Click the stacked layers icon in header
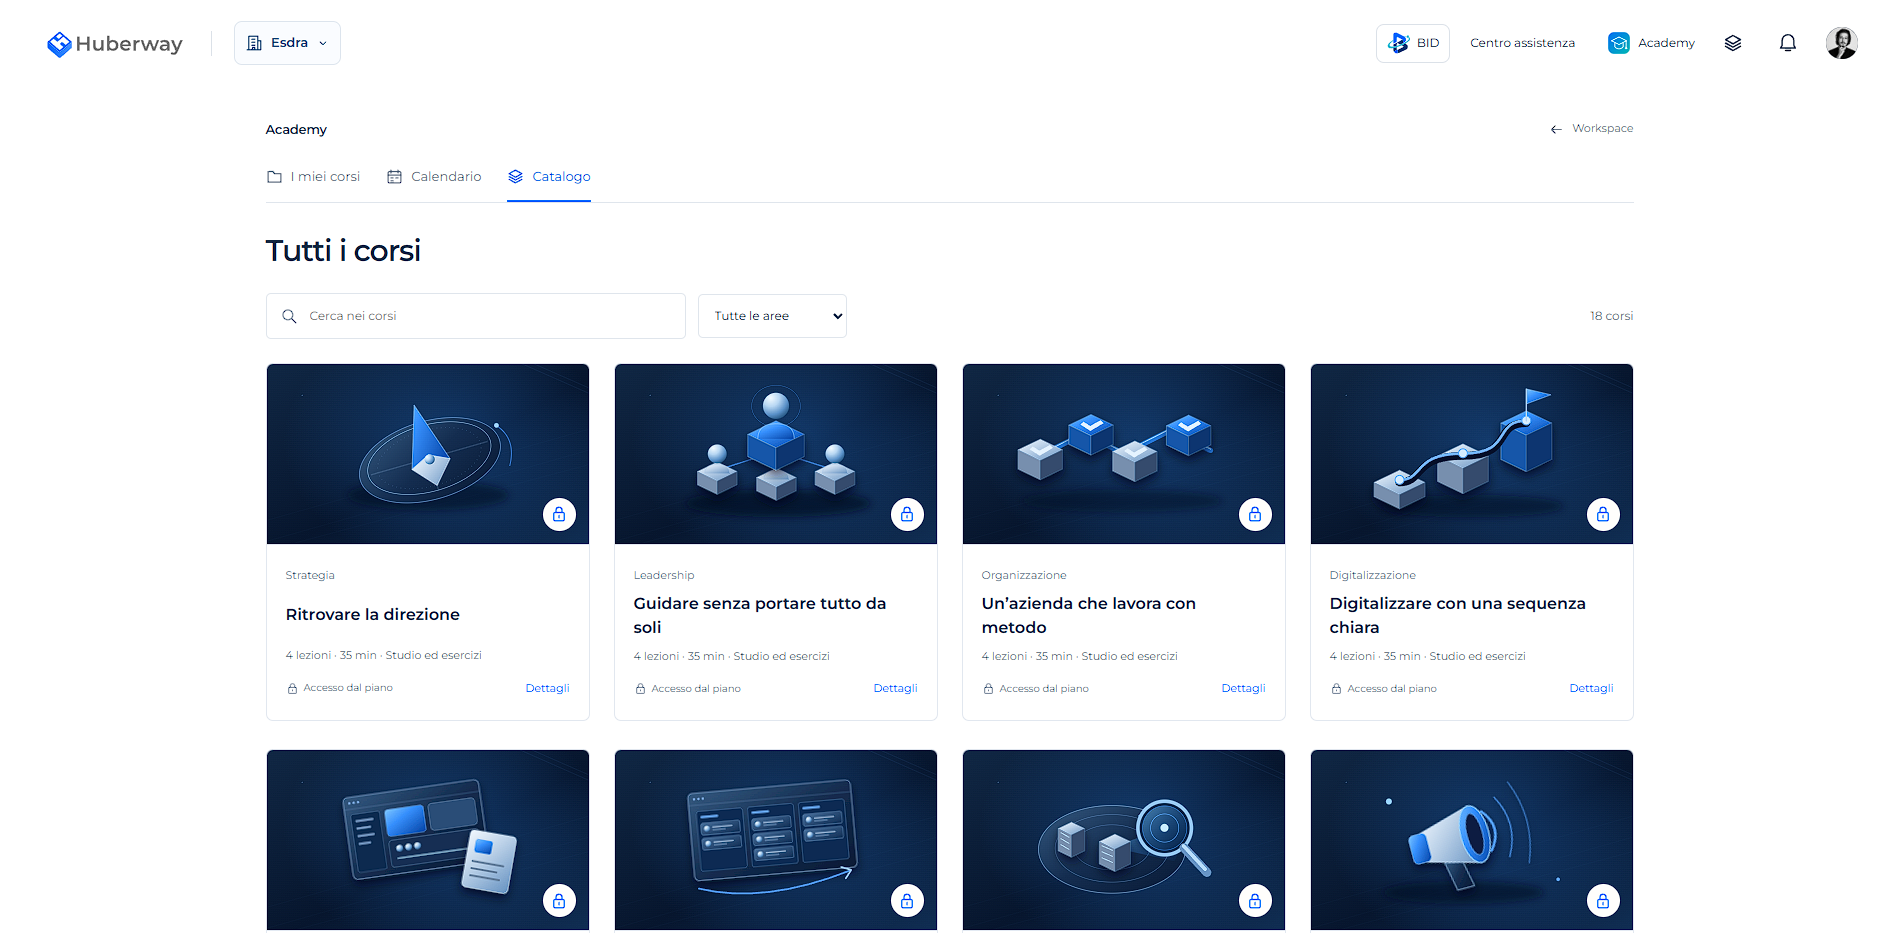1899x933 pixels. coord(1733,43)
